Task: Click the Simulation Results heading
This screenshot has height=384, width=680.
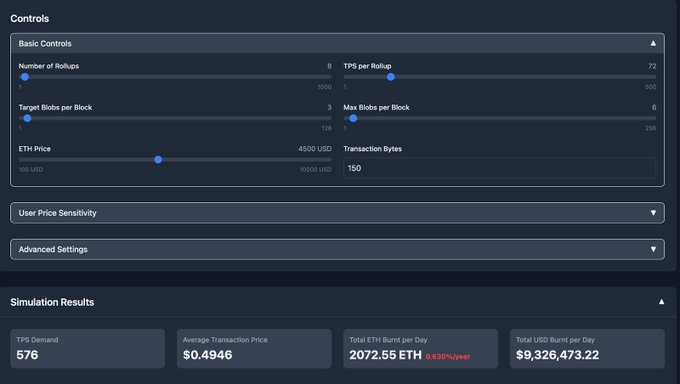Action: [52, 302]
